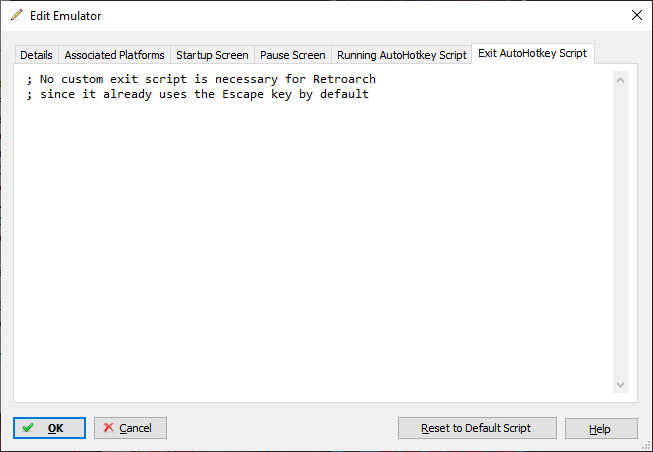Image resolution: width=653 pixels, height=452 pixels.
Task: Click Reset to Default Script
Action: (x=477, y=428)
